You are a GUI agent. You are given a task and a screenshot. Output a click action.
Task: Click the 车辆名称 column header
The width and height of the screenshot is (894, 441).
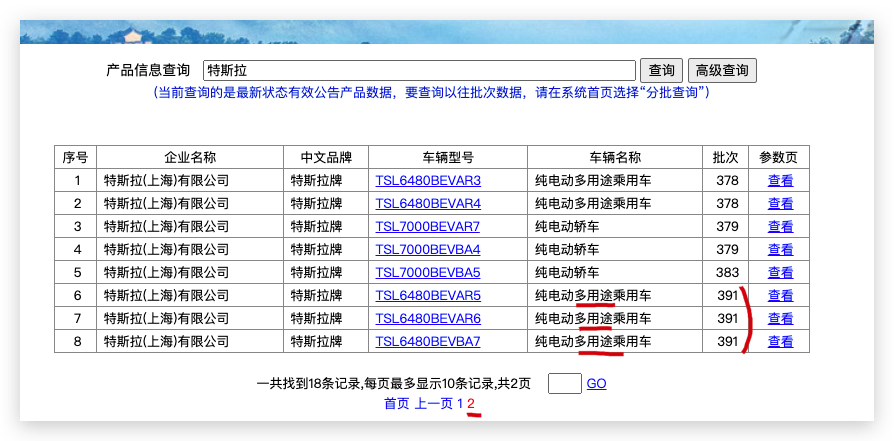[x=615, y=157]
